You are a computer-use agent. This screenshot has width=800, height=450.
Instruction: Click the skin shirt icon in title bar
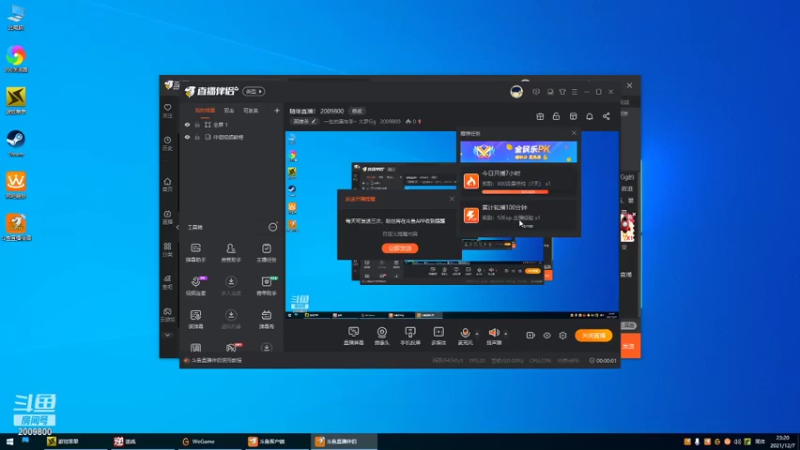point(562,92)
